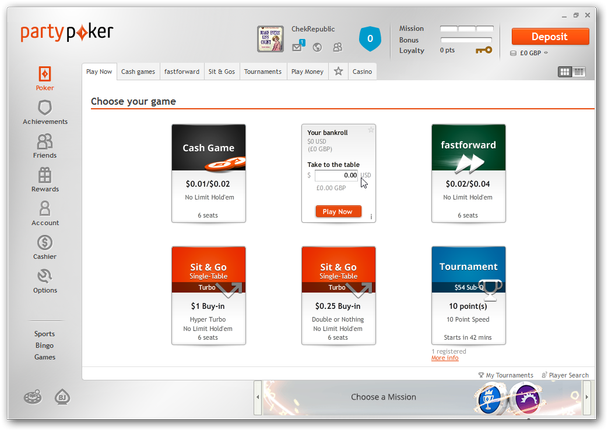Click the Bonus progress bar
The height and width of the screenshot is (431, 608).
coord(466,40)
